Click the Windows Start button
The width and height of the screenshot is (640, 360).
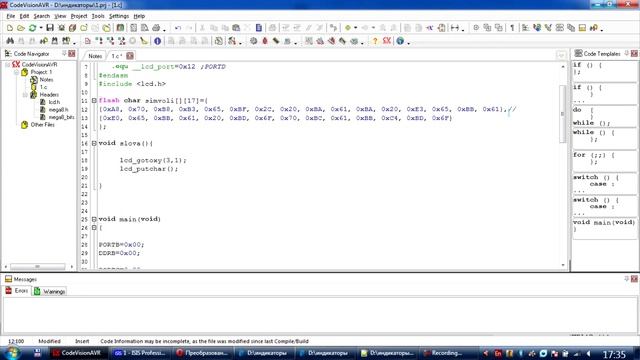[x=11, y=353]
